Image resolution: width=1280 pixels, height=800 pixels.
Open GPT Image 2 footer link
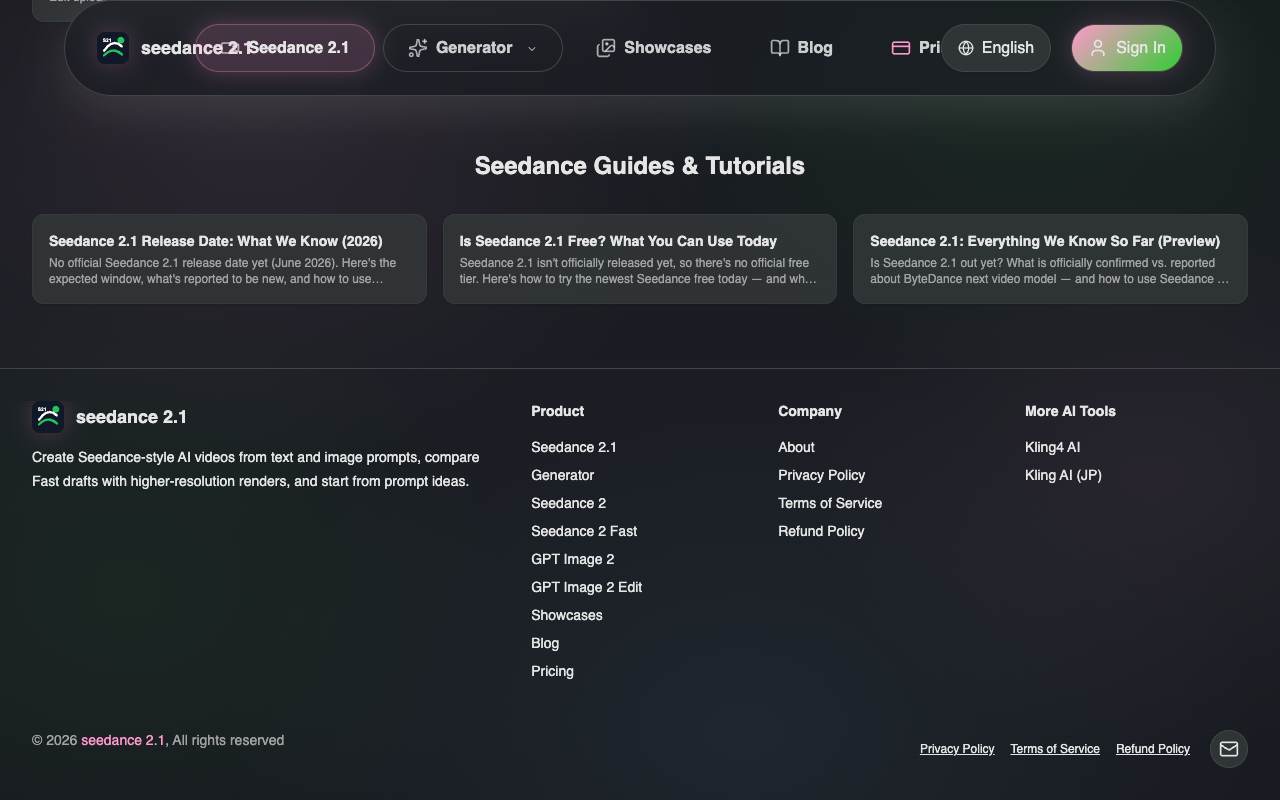(x=572, y=559)
